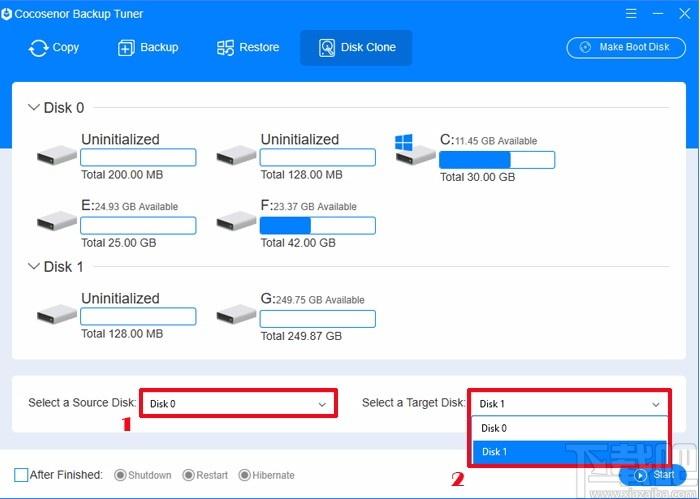
Task: Enable the After Finished checkbox
Action: click(21, 475)
